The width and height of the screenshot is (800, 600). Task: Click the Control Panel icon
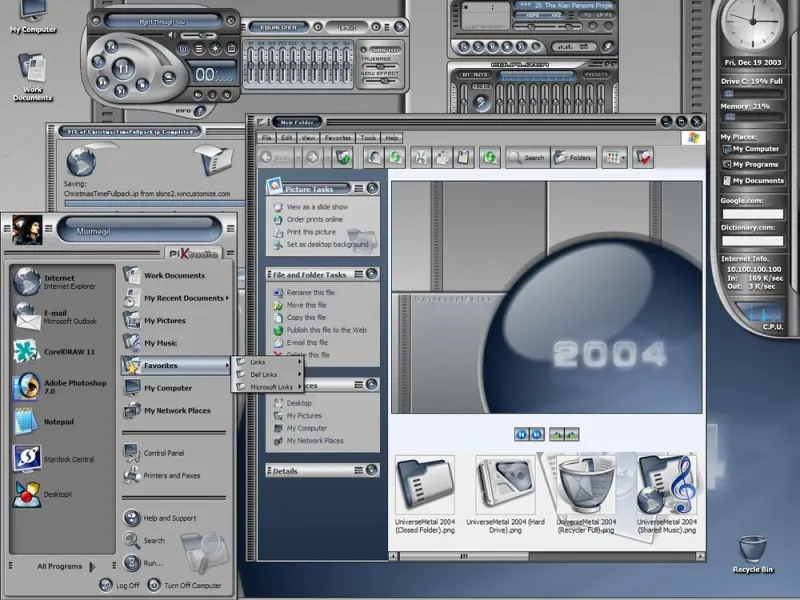tap(131, 452)
